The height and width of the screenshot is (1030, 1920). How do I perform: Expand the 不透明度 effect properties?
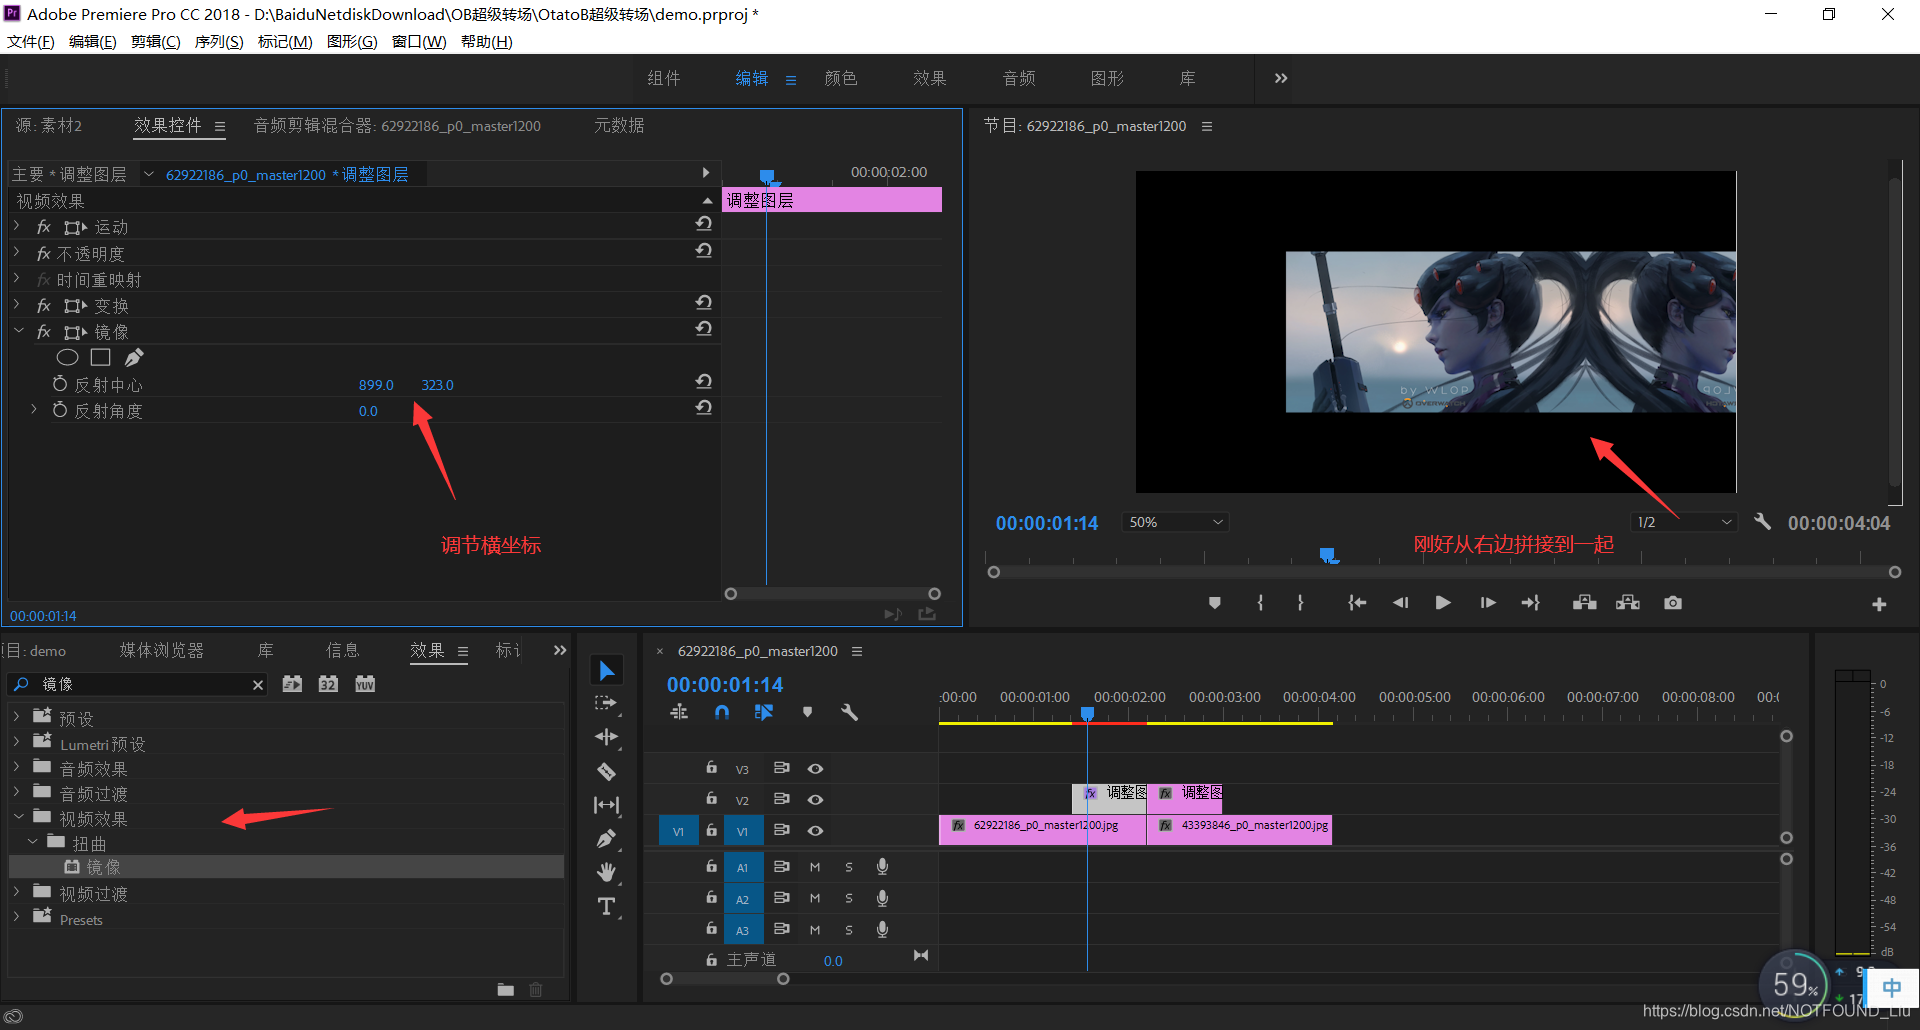pos(17,253)
